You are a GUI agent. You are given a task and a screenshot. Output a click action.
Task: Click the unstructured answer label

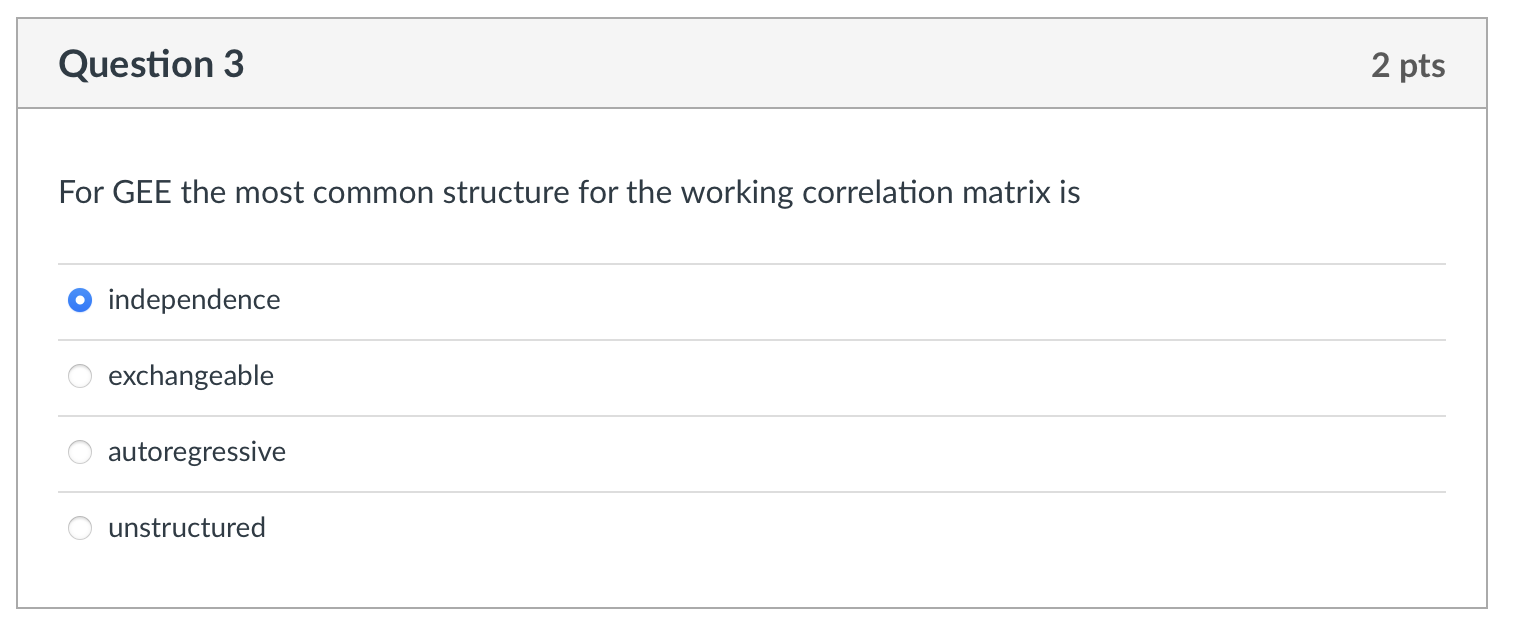coord(187,528)
